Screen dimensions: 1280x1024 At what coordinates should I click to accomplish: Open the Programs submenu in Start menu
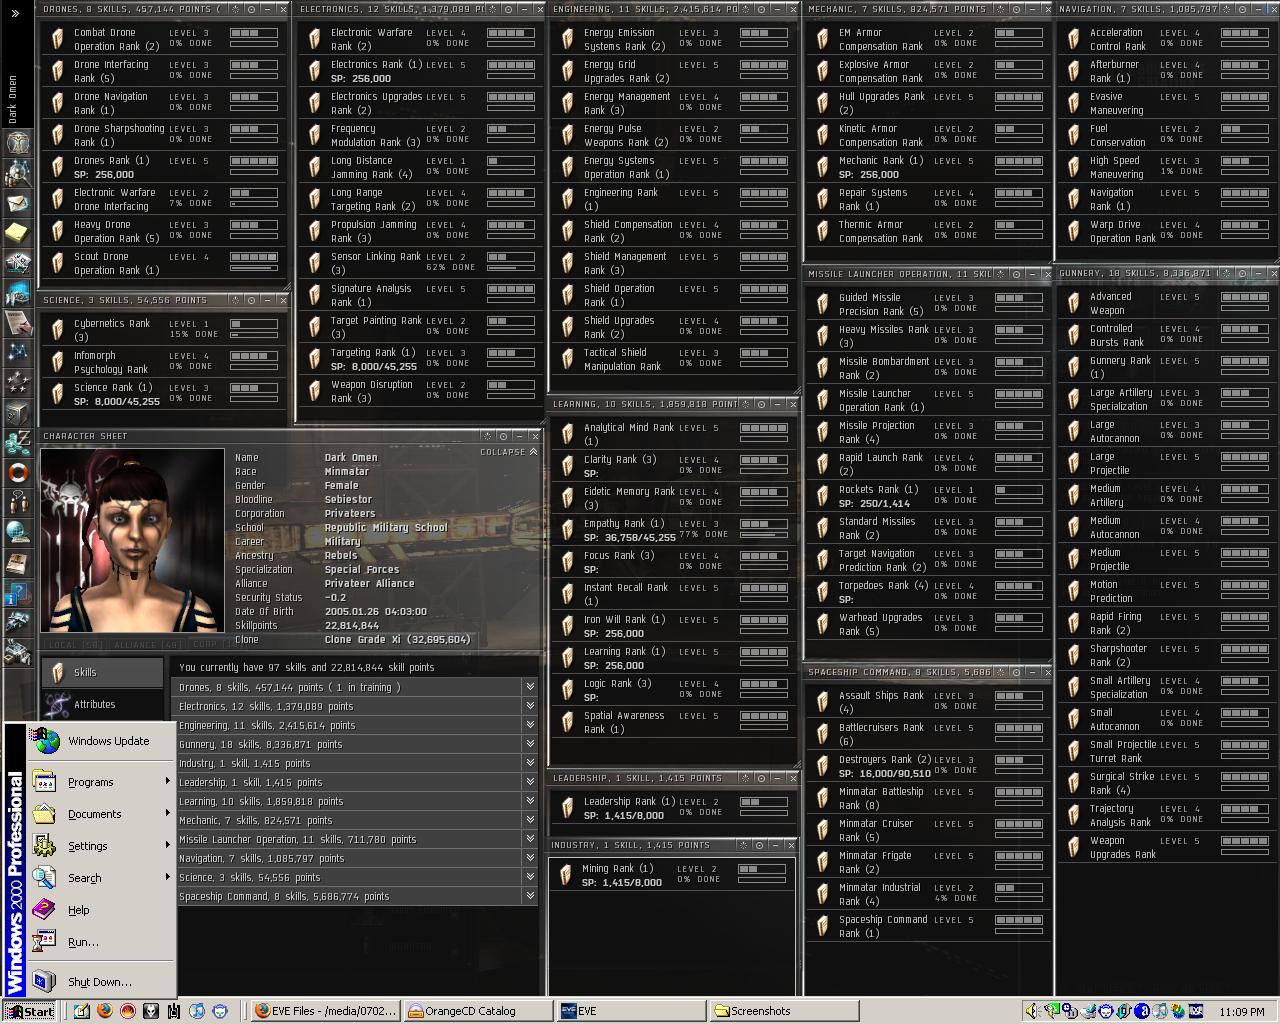pos(100,782)
